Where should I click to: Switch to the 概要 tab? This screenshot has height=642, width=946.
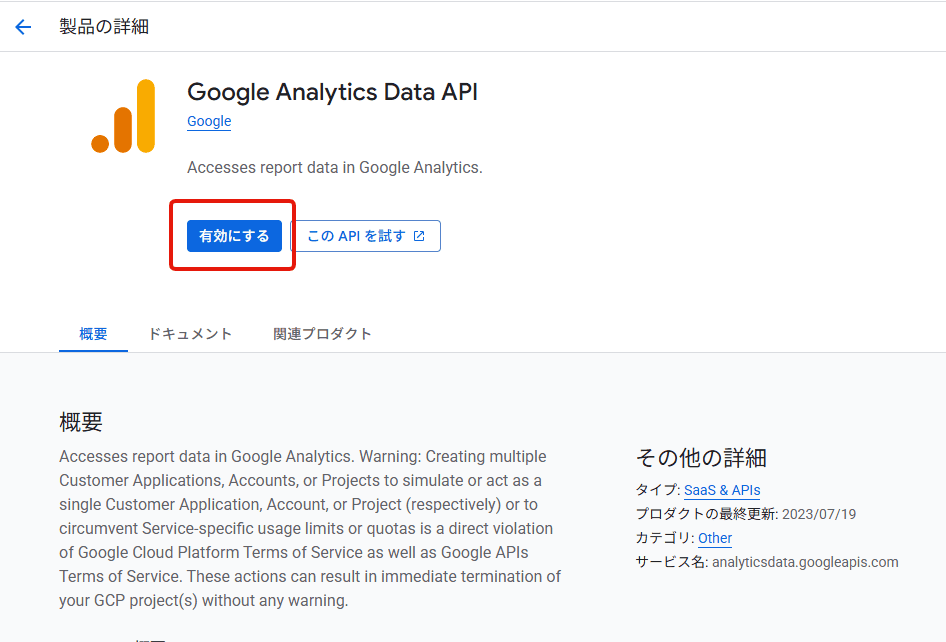93,334
